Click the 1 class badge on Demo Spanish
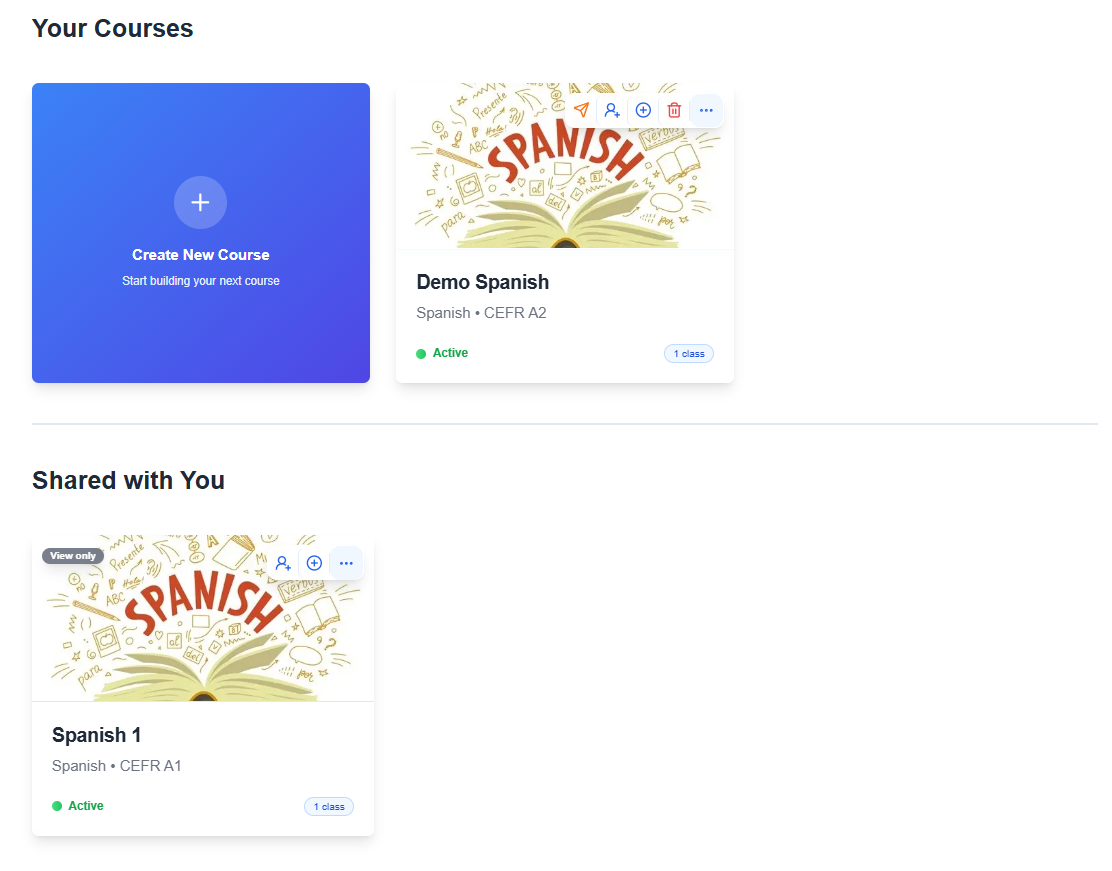This screenshot has height=871, width=1112. click(x=689, y=353)
